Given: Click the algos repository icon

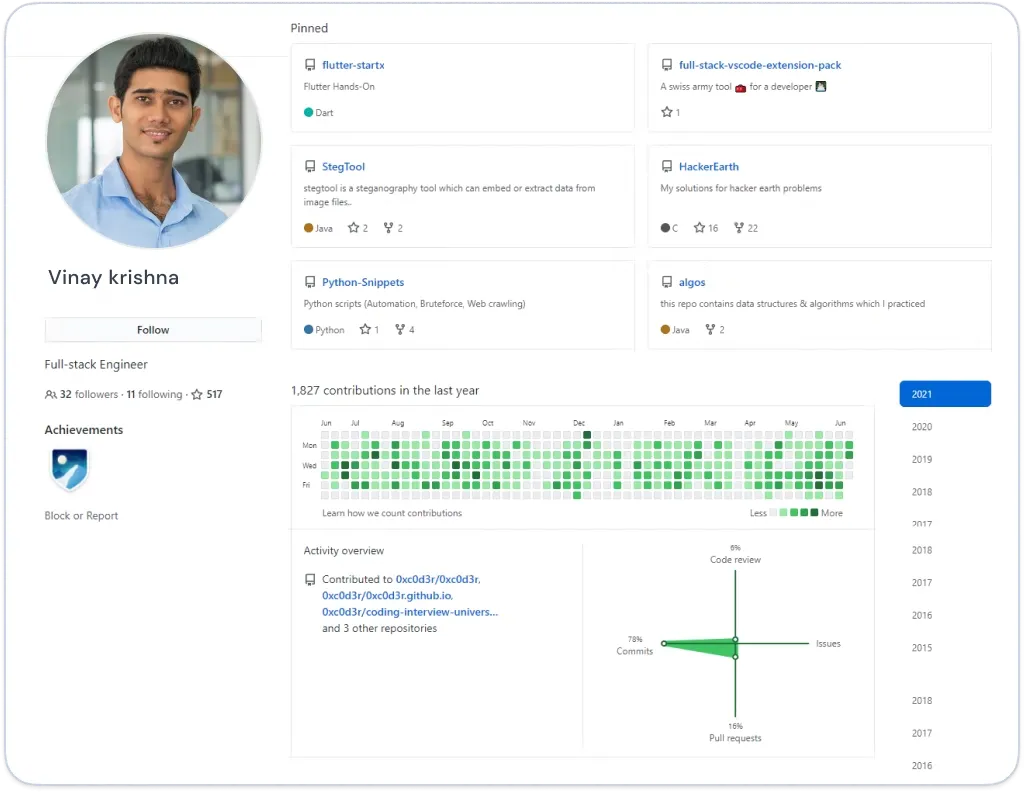Looking at the screenshot, I should click(666, 282).
